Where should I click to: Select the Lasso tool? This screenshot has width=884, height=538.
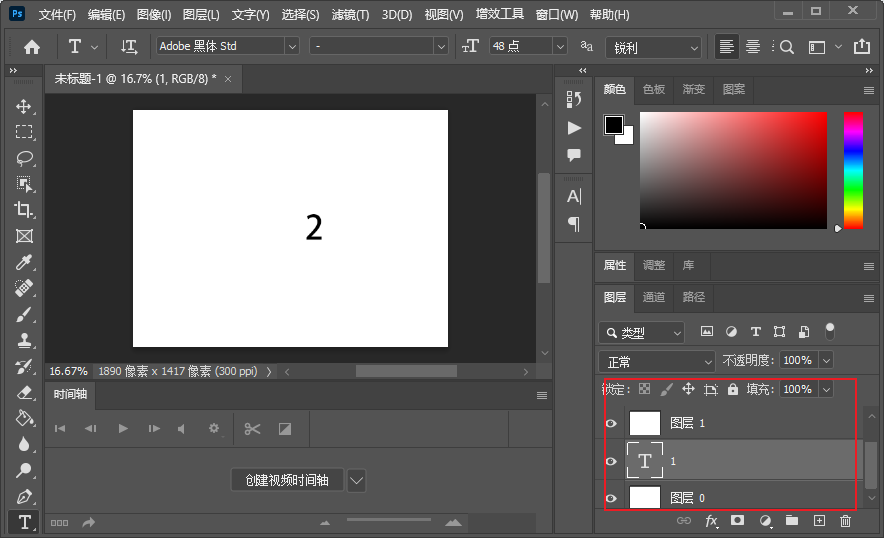(x=24, y=158)
